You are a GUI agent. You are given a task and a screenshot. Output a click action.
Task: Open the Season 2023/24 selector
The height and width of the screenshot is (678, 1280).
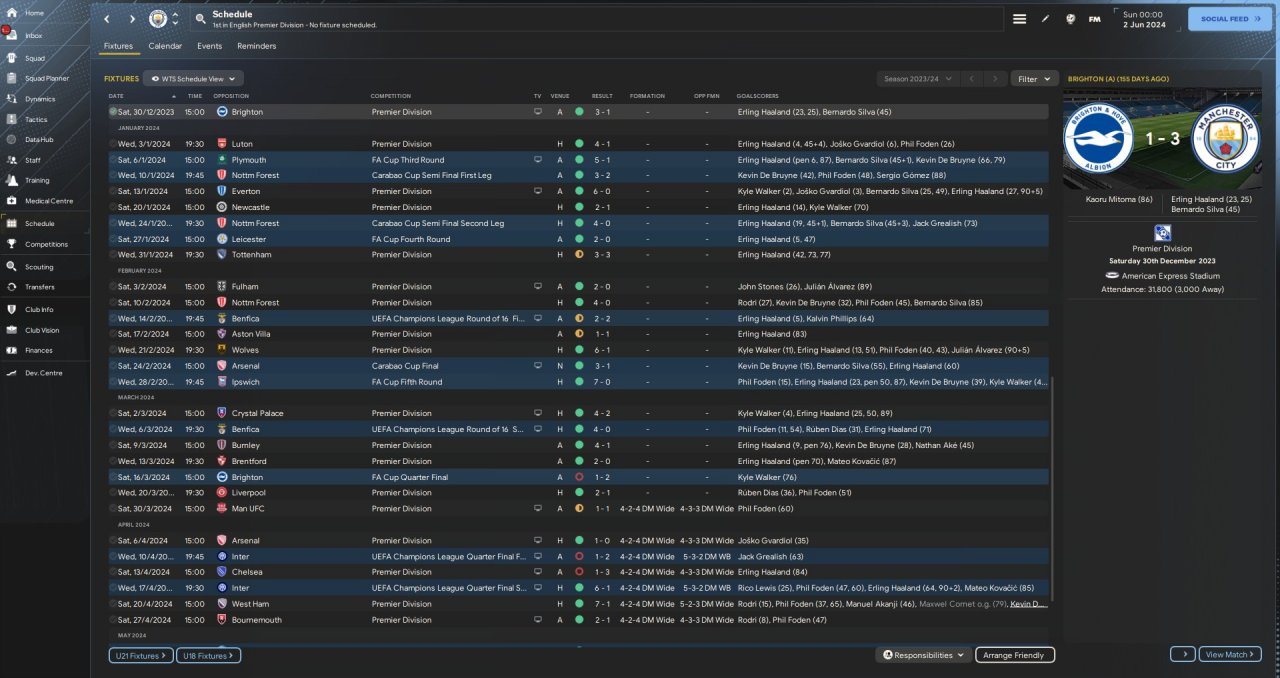(916, 78)
